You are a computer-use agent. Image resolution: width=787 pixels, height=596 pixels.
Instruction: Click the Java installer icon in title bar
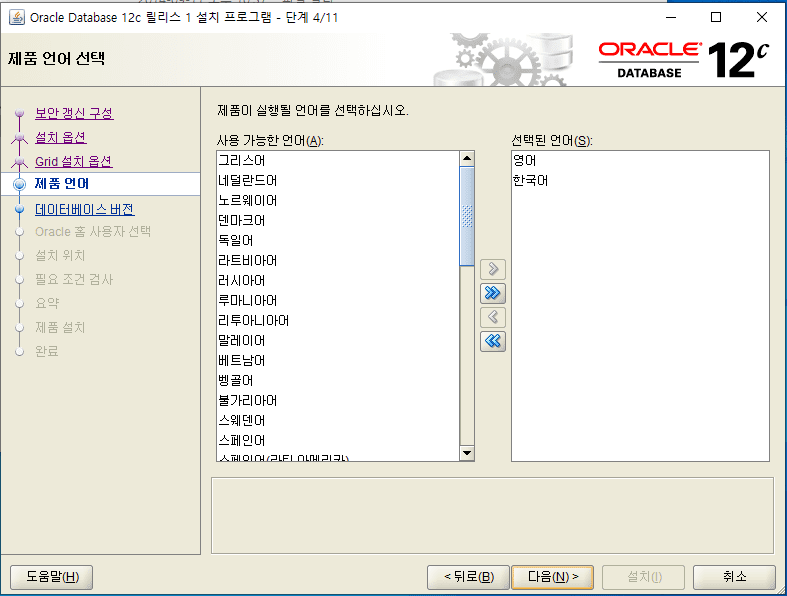tap(17, 18)
